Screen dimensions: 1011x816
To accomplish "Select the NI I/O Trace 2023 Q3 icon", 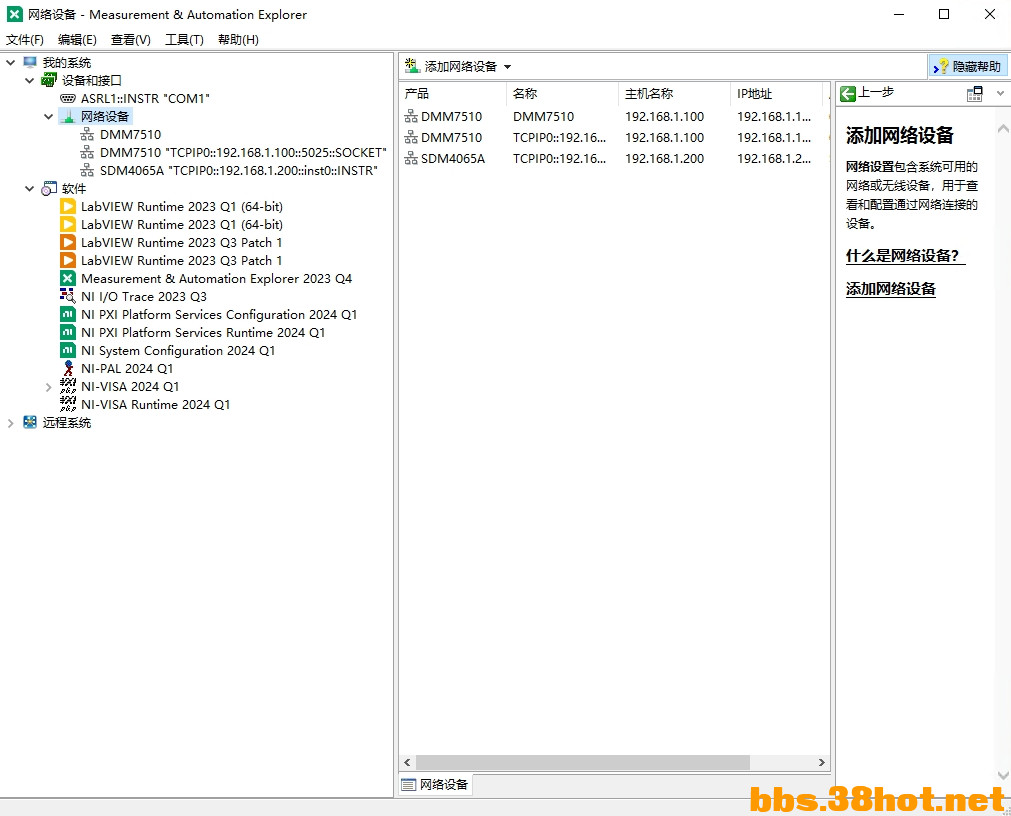I will tap(68, 296).
